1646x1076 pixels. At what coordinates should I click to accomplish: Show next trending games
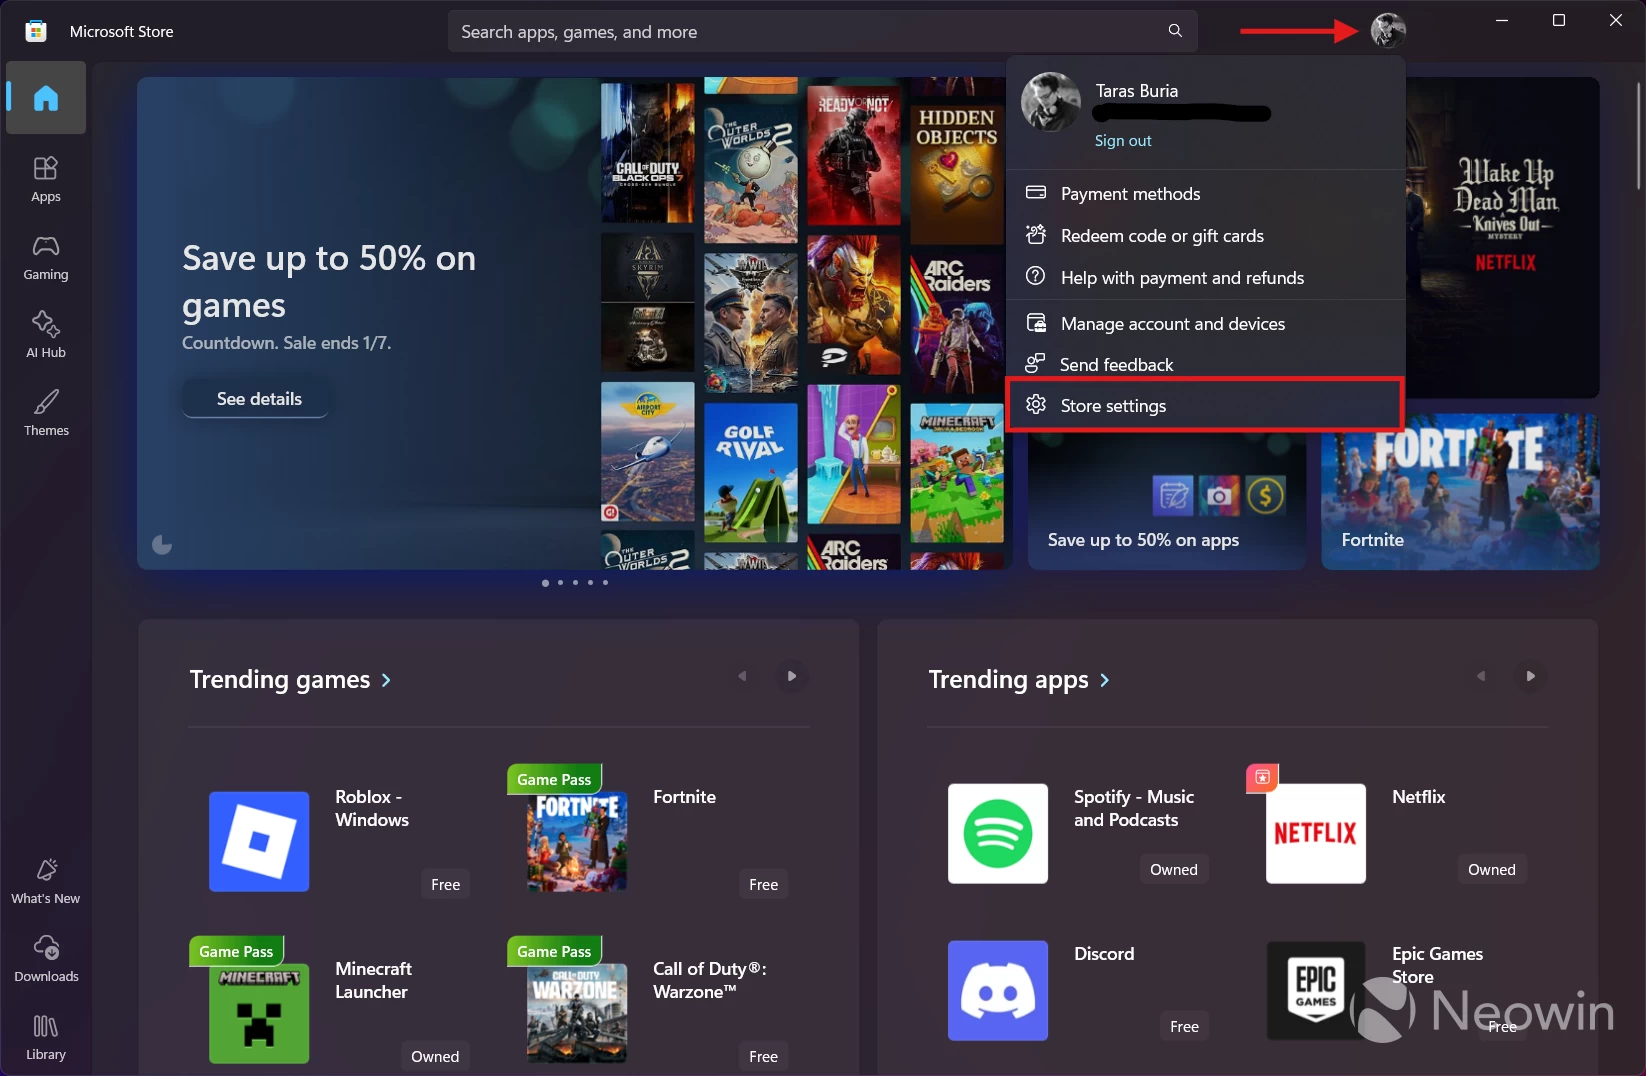pyautogui.click(x=792, y=676)
